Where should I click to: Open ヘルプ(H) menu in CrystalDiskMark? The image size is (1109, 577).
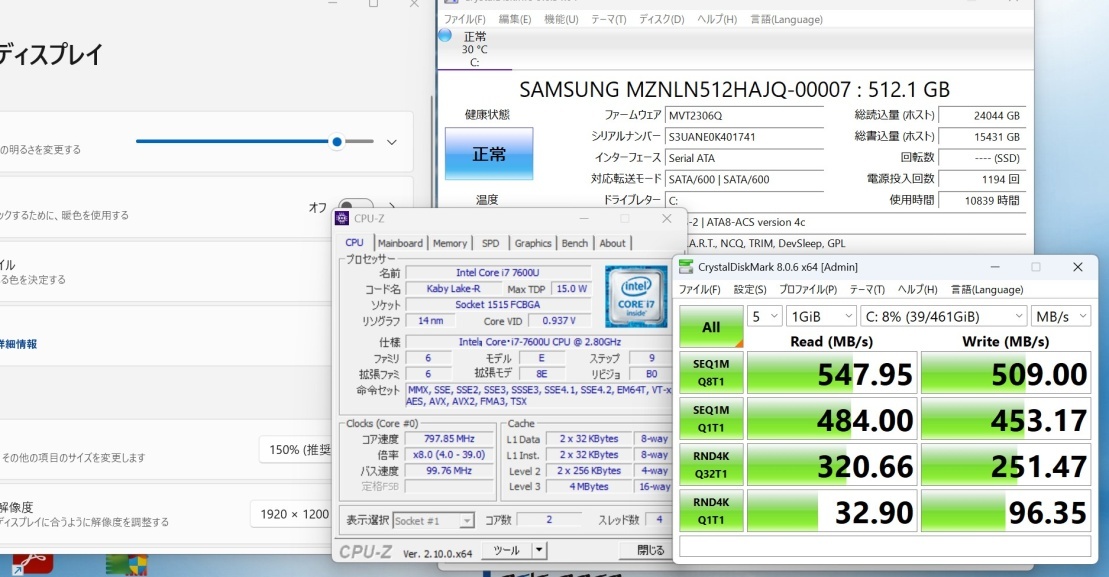coord(917,289)
